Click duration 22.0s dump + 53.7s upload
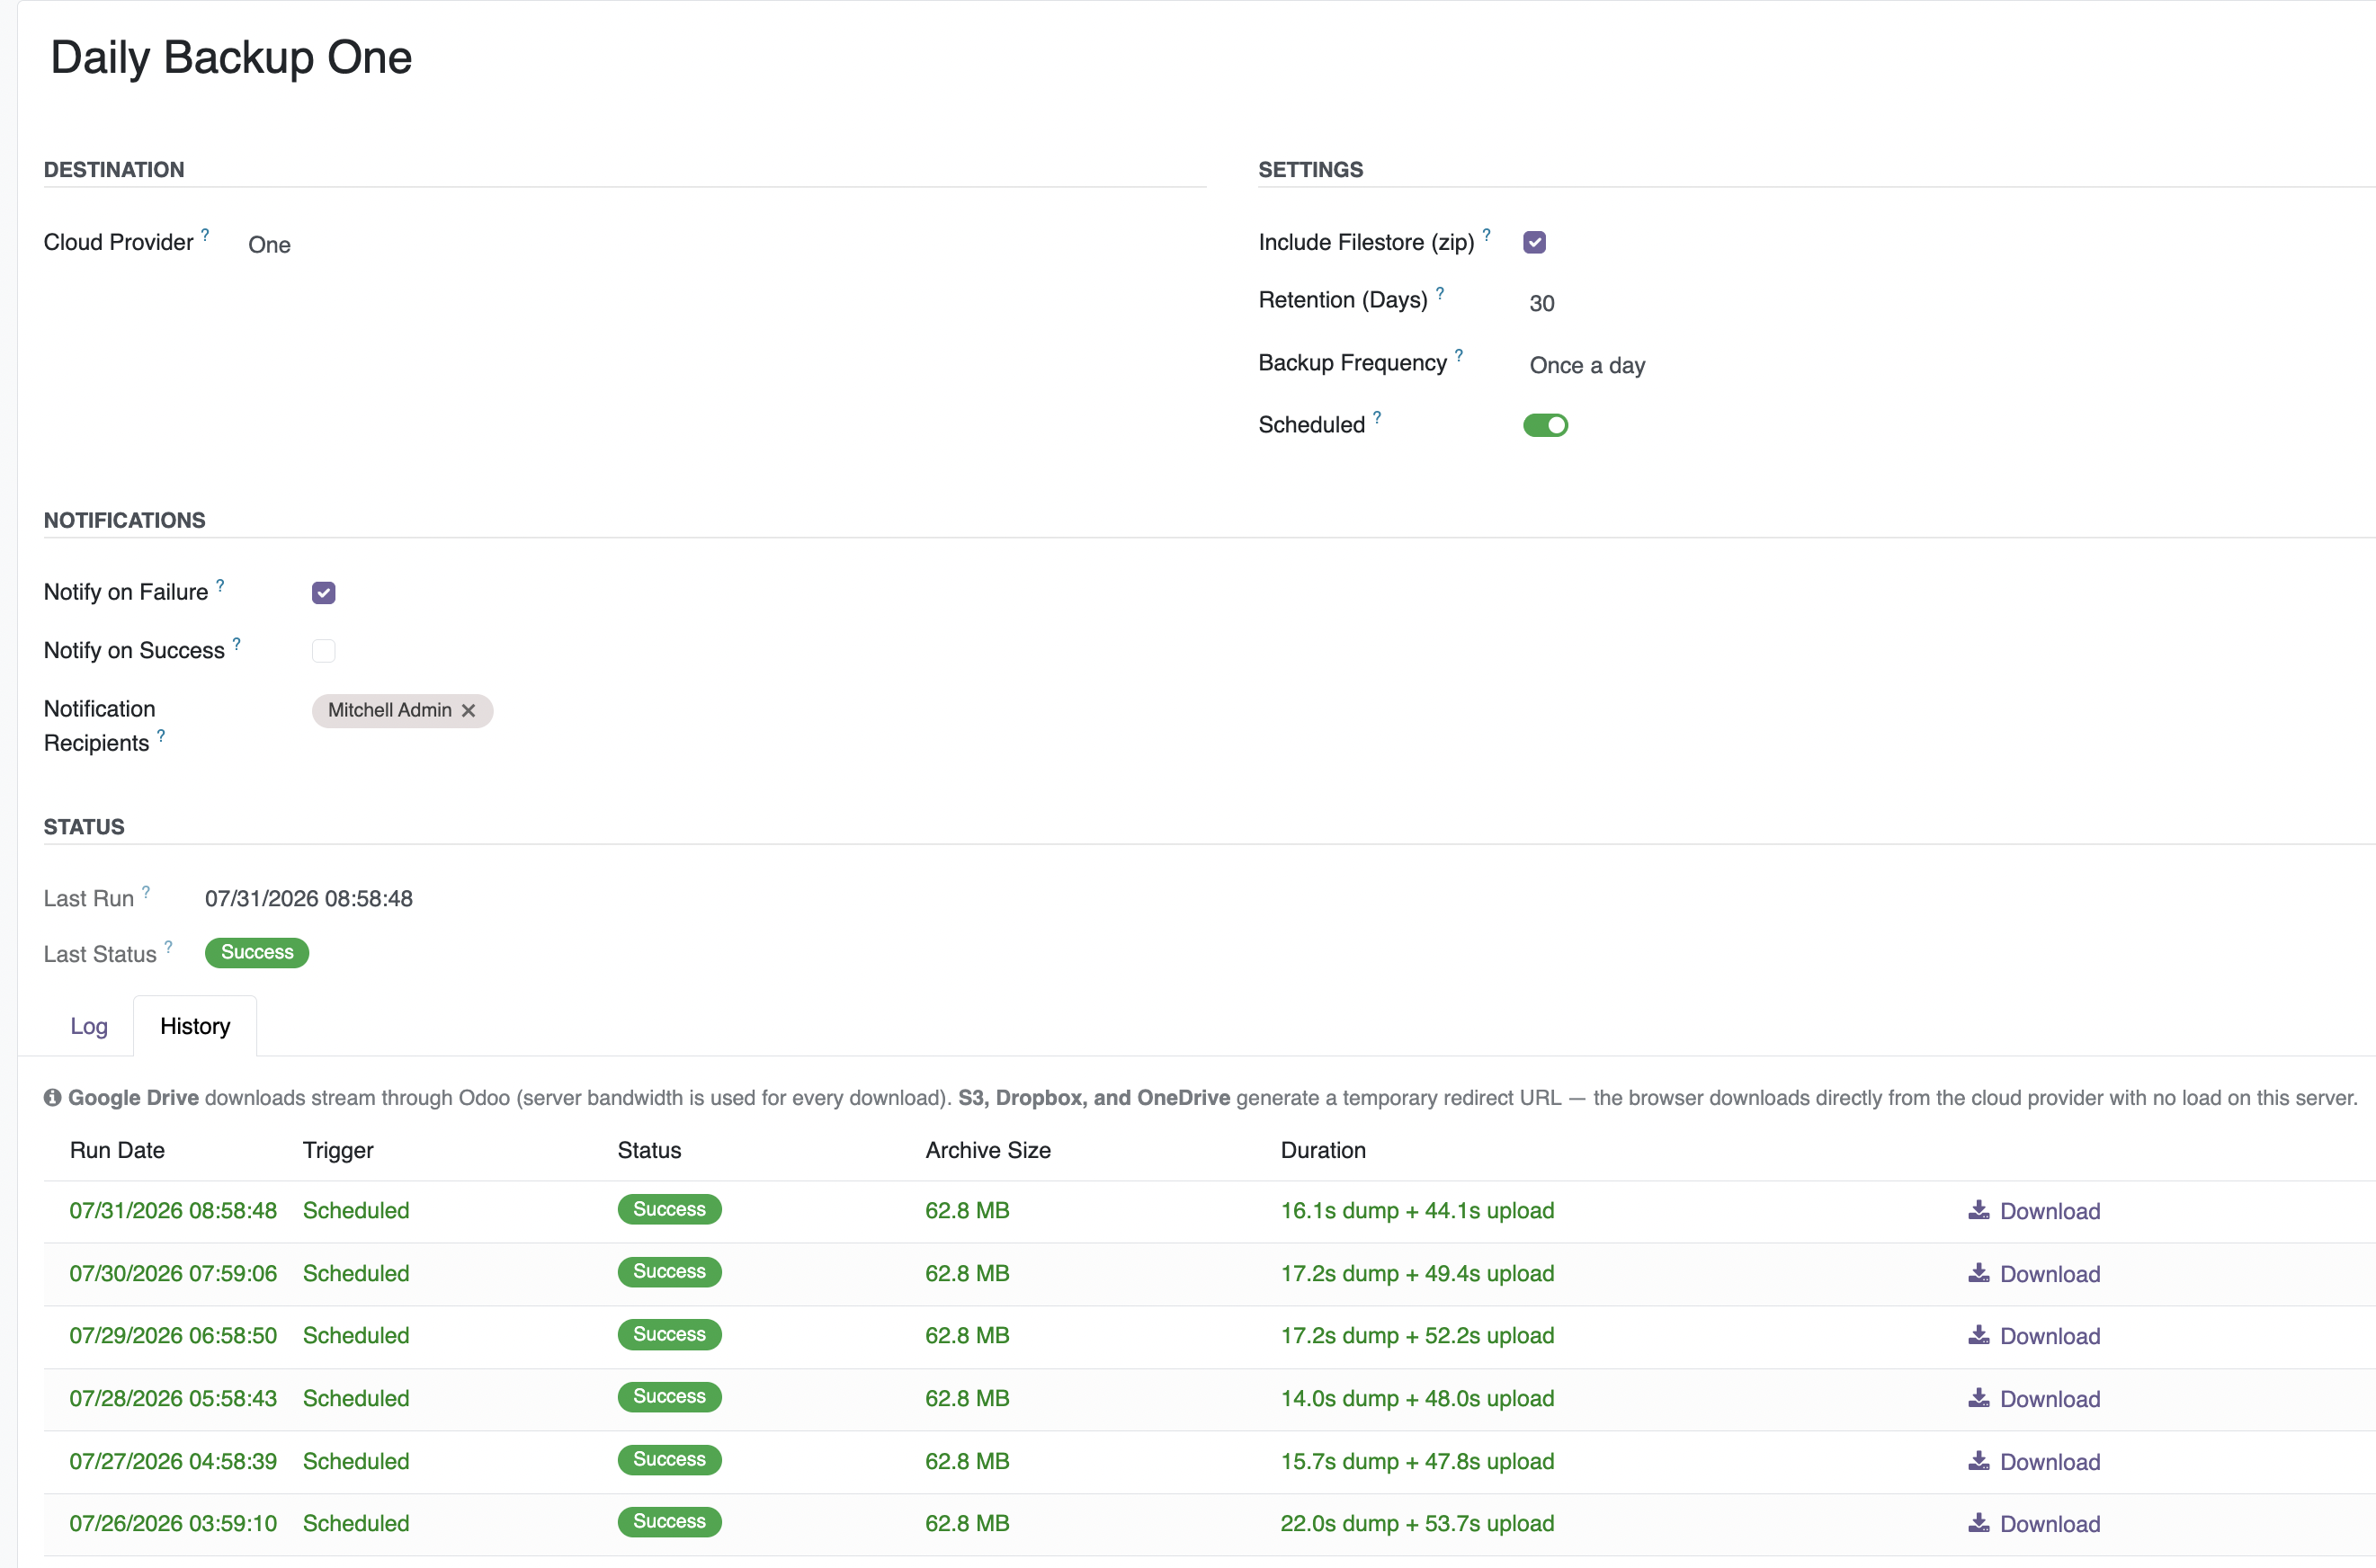 click(1417, 1523)
